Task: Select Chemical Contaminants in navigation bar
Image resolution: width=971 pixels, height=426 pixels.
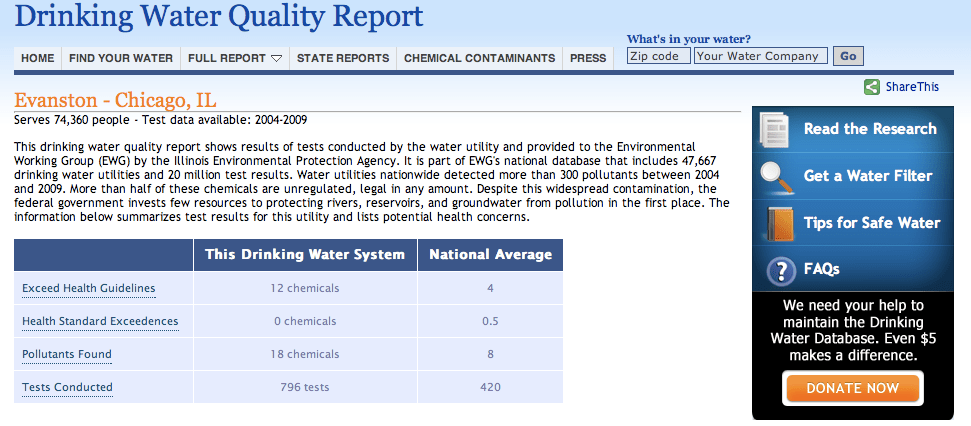Action: [479, 58]
